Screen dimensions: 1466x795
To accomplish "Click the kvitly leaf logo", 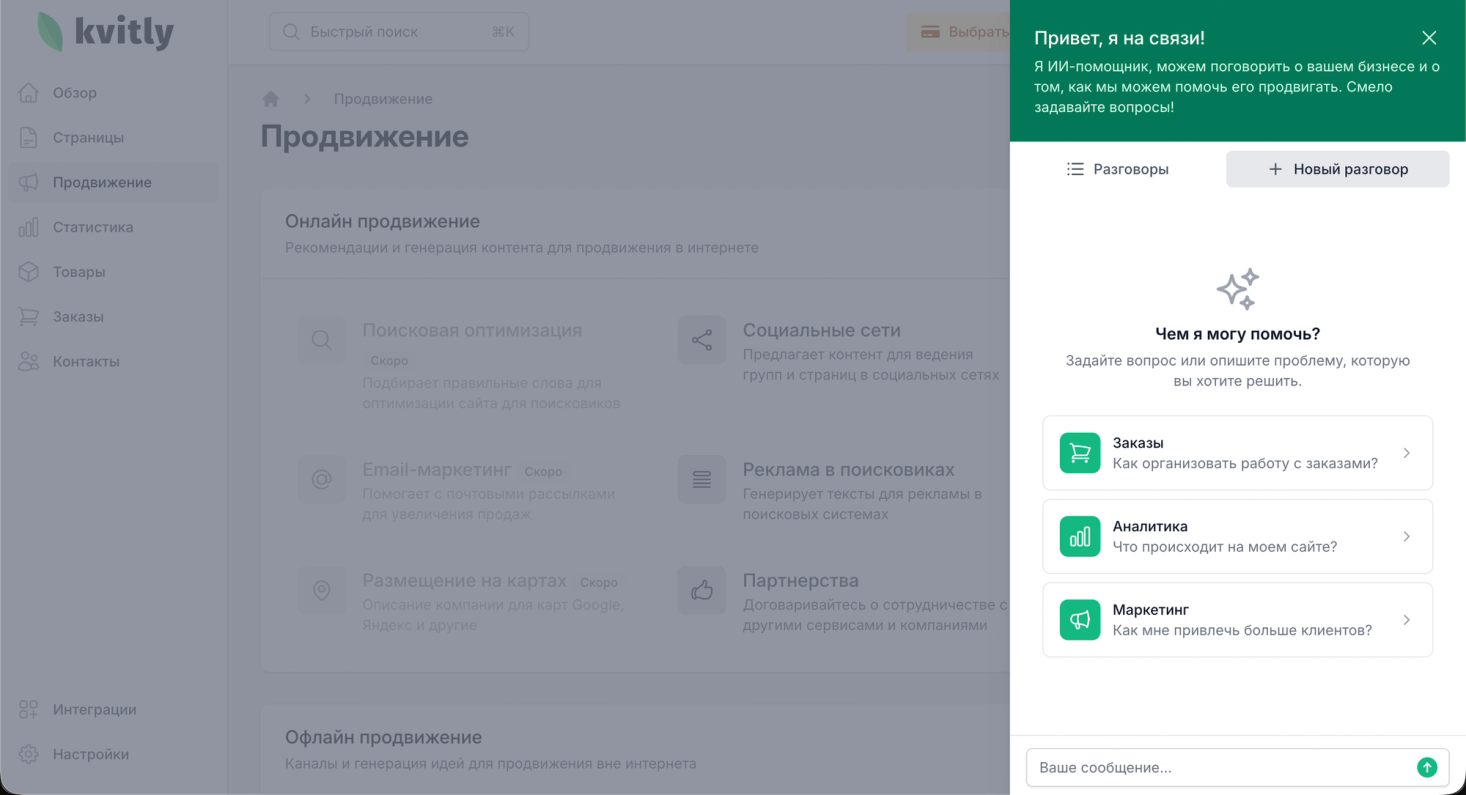I will pos(48,32).
